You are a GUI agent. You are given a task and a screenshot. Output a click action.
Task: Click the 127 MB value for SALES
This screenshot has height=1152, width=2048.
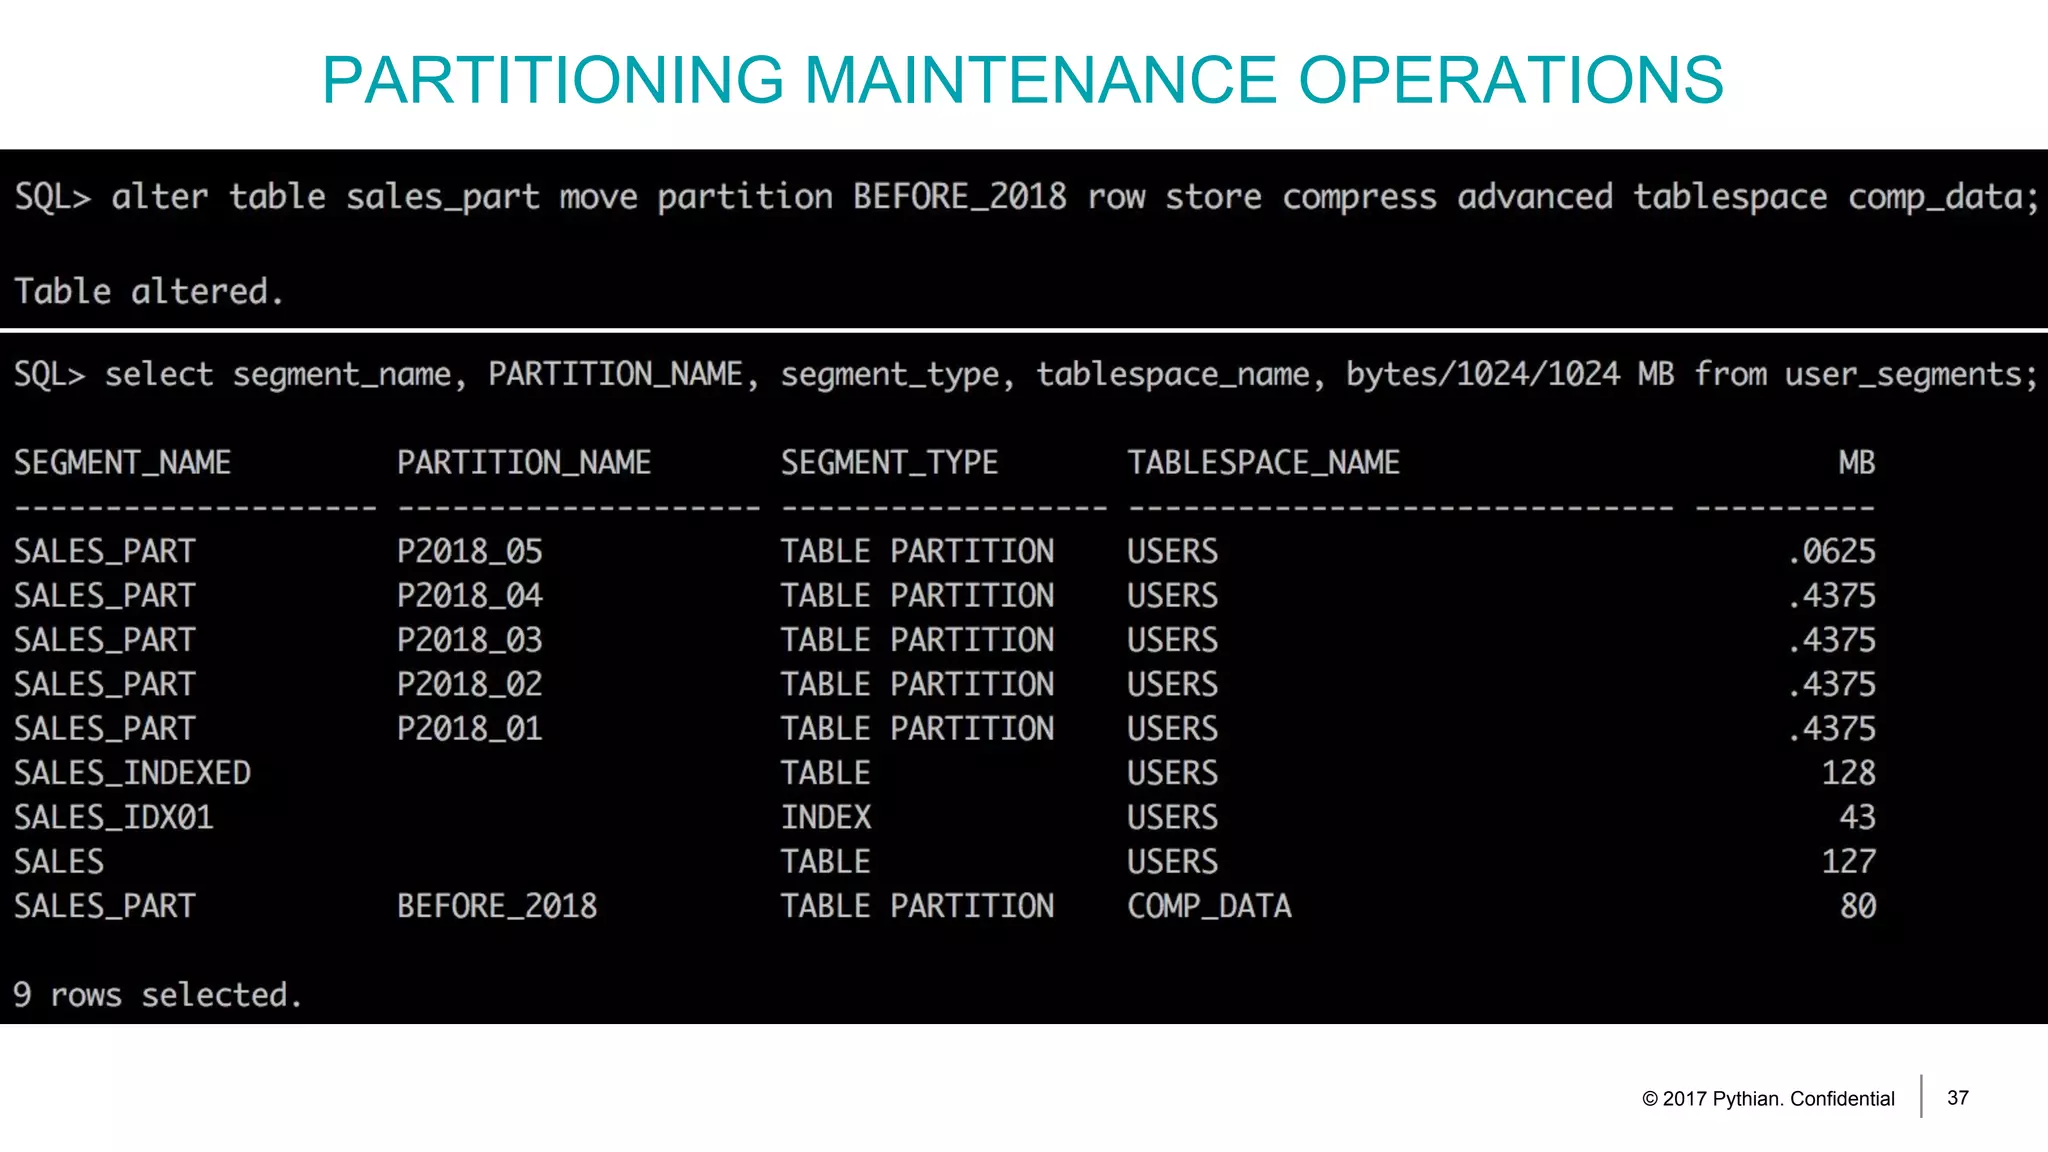(x=1848, y=861)
